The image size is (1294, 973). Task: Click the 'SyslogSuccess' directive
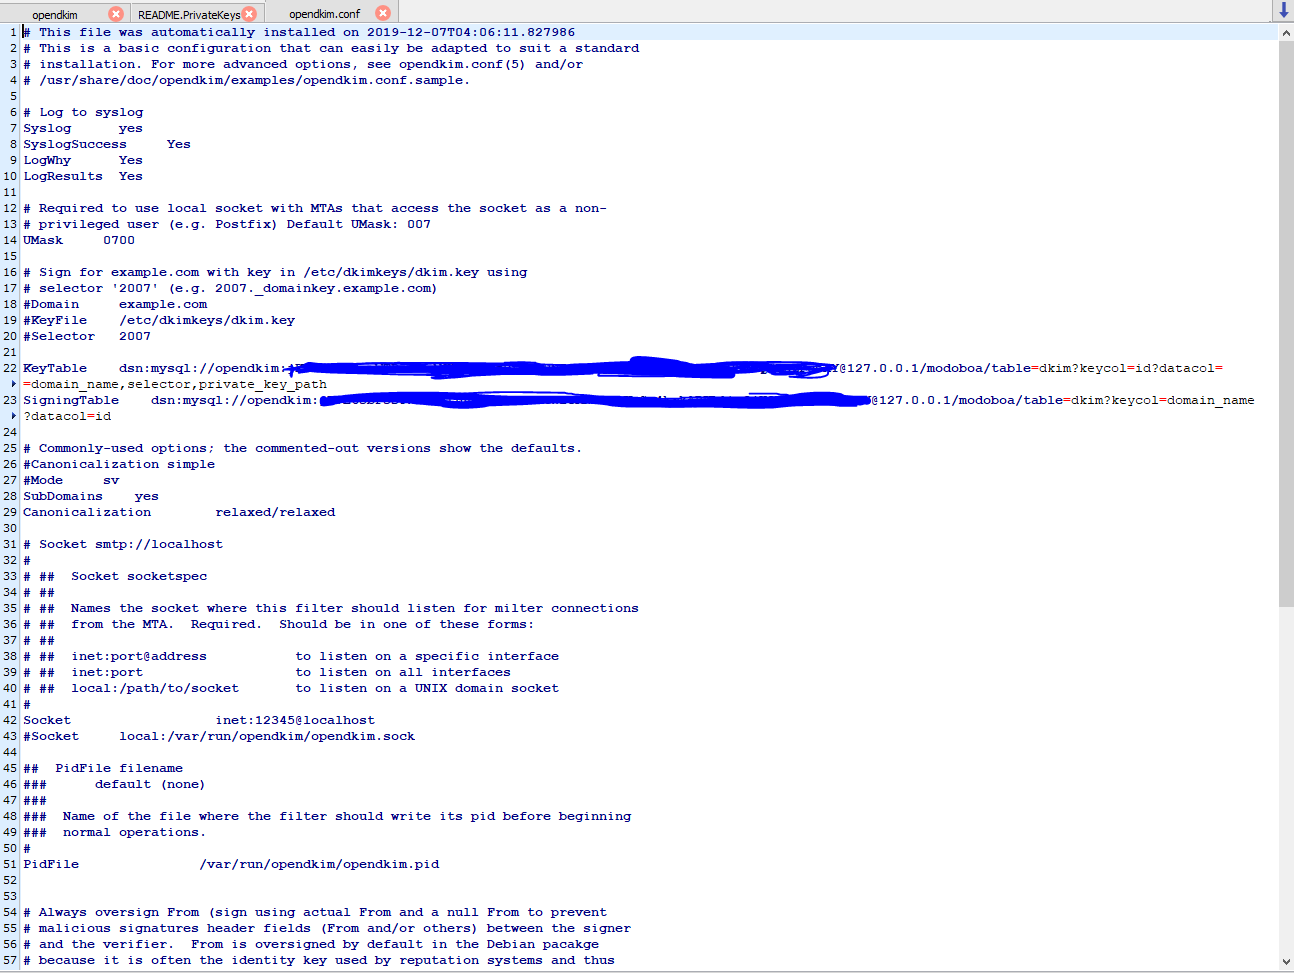point(75,144)
